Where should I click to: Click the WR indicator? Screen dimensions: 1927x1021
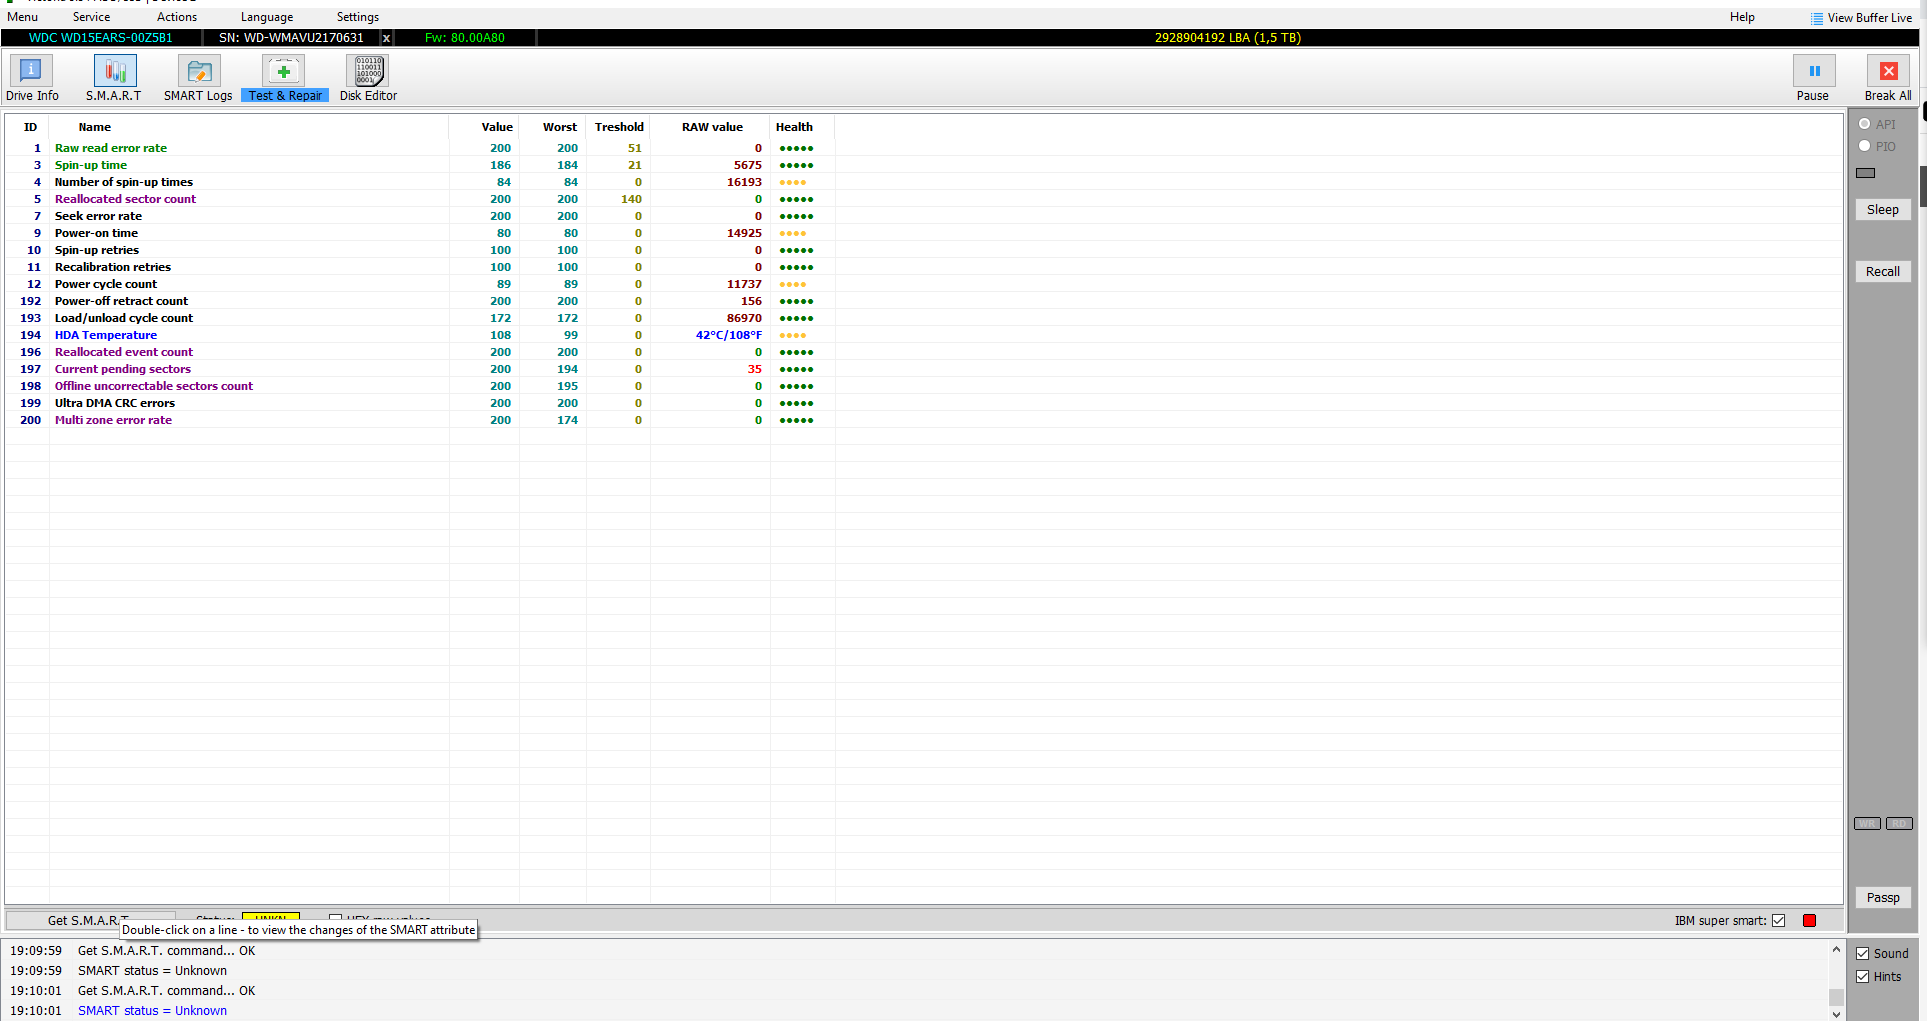(1867, 824)
